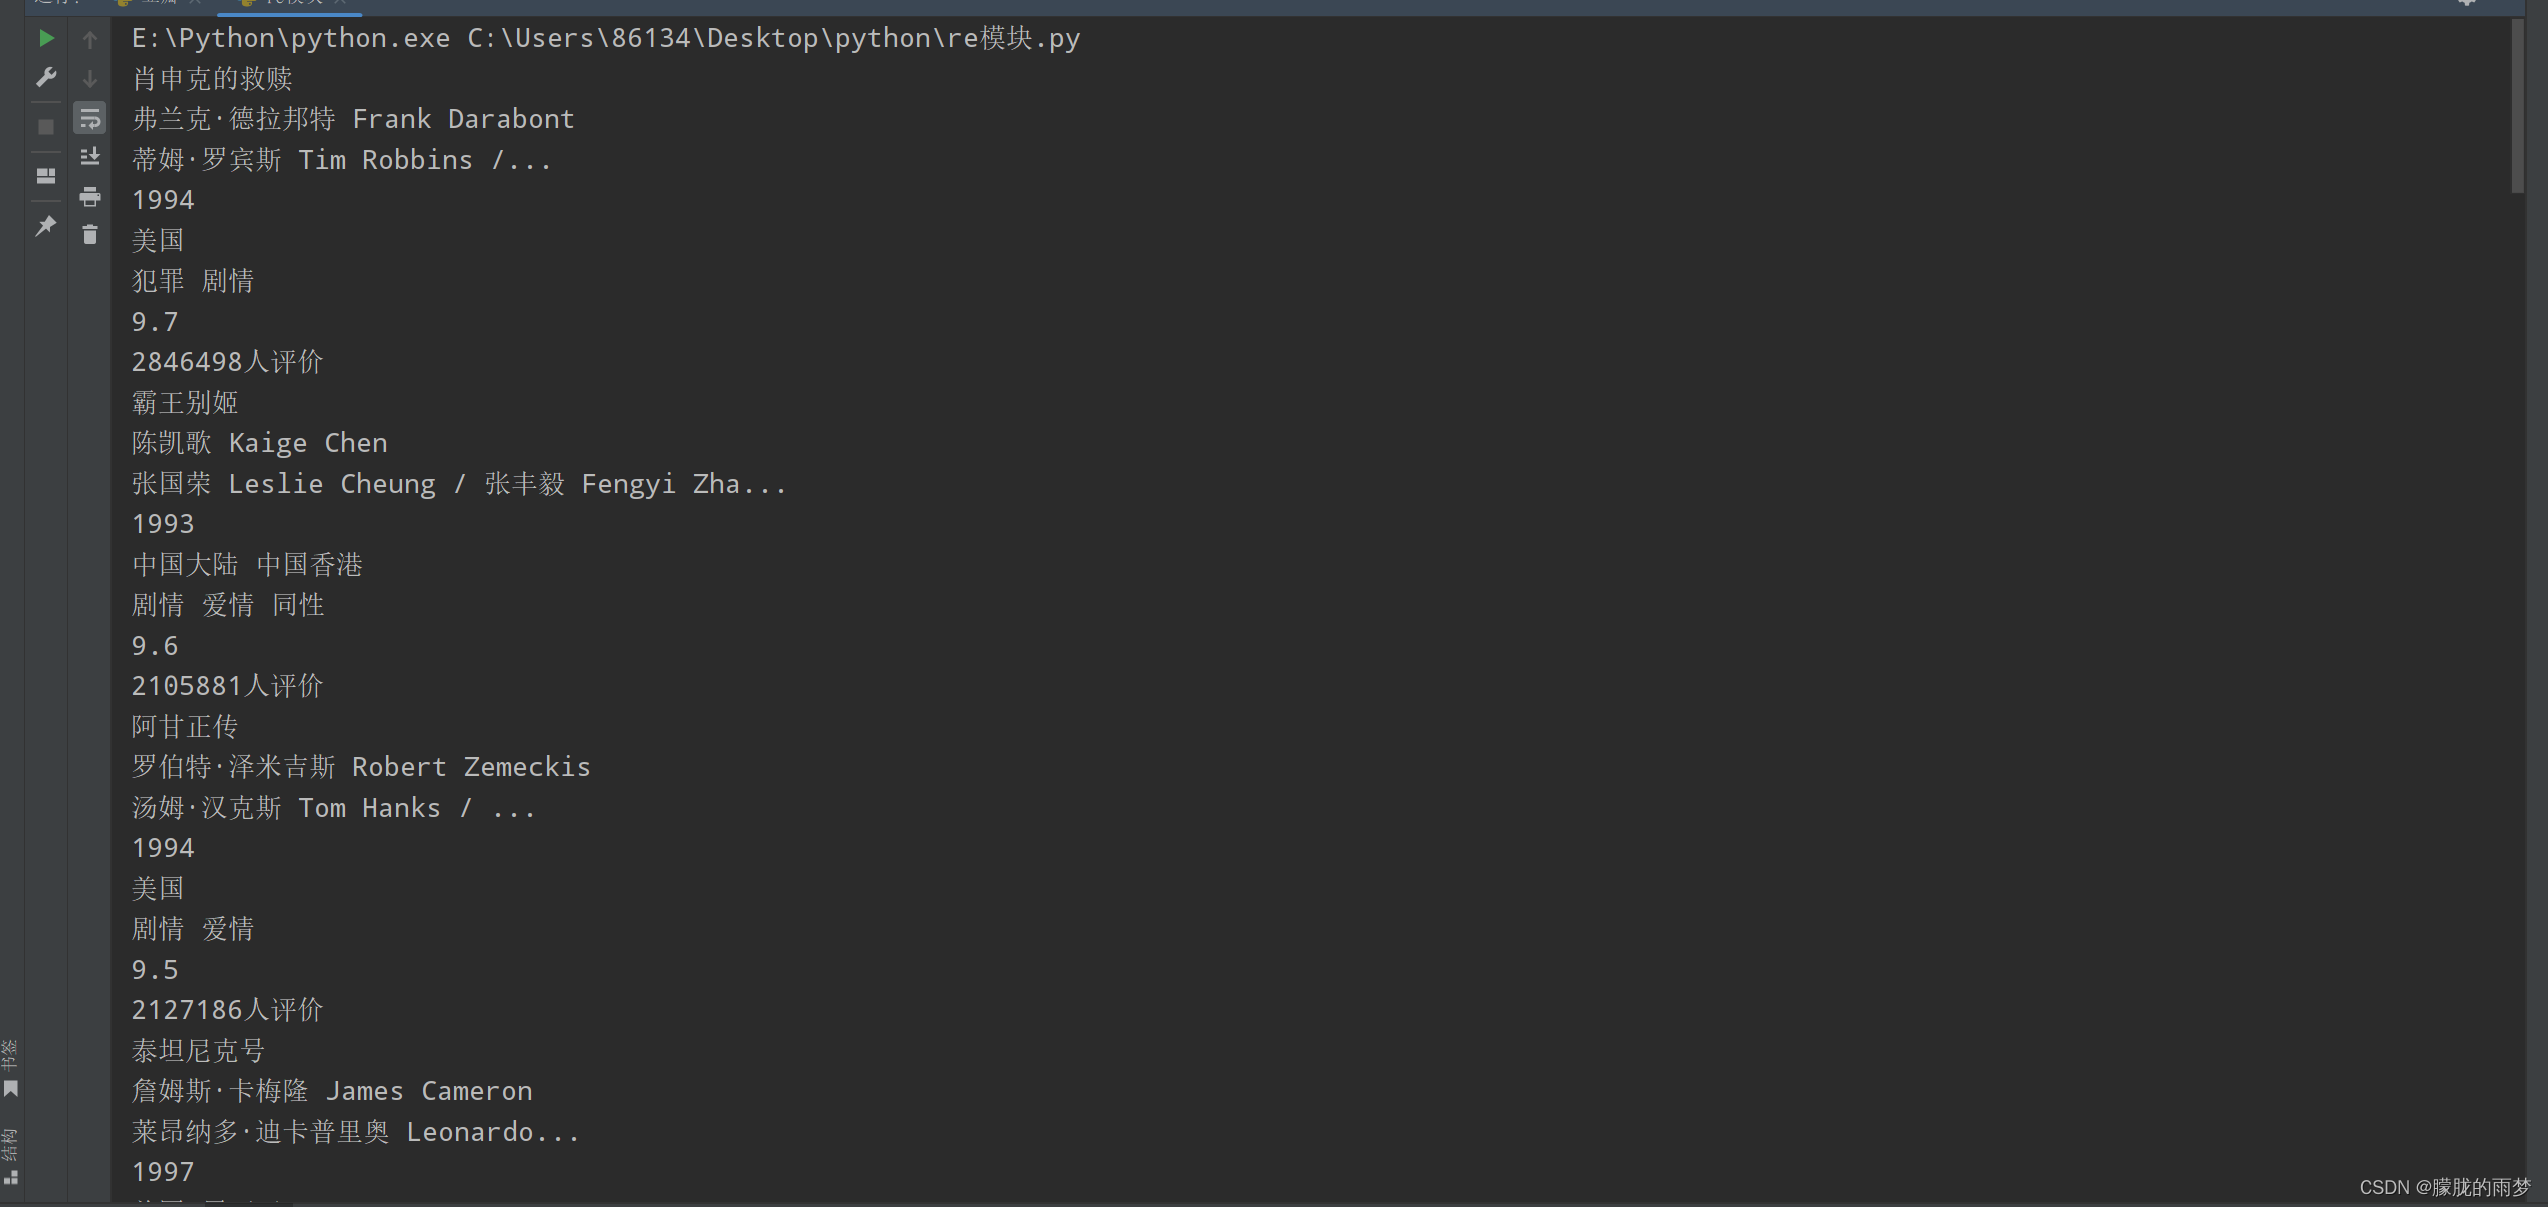Click the '2105881人评价' line
Screen dimensions: 2548x1207
coord(227,686)
